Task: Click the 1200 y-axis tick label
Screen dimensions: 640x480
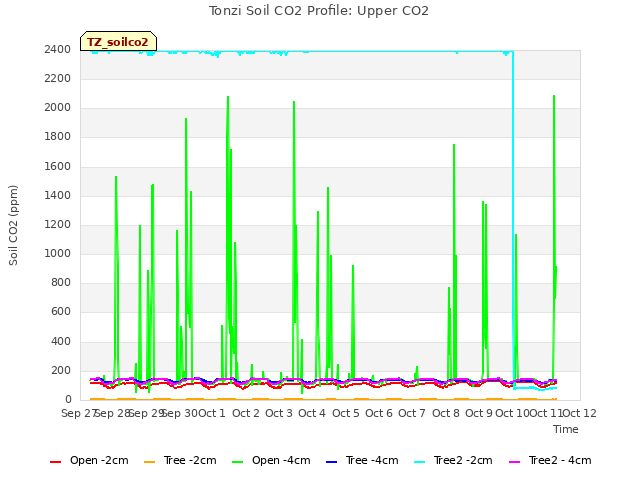Action: (x=58, y=224)
